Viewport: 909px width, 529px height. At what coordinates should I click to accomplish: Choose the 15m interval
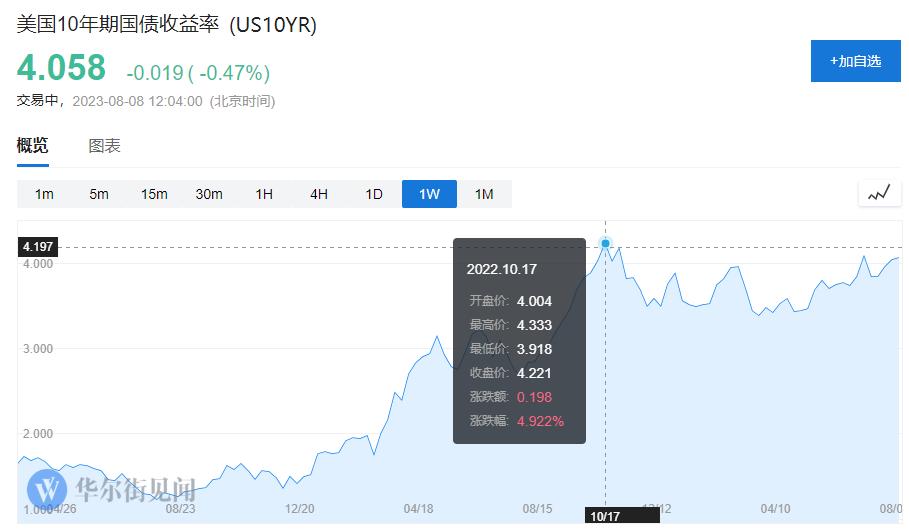pos(154,194)
